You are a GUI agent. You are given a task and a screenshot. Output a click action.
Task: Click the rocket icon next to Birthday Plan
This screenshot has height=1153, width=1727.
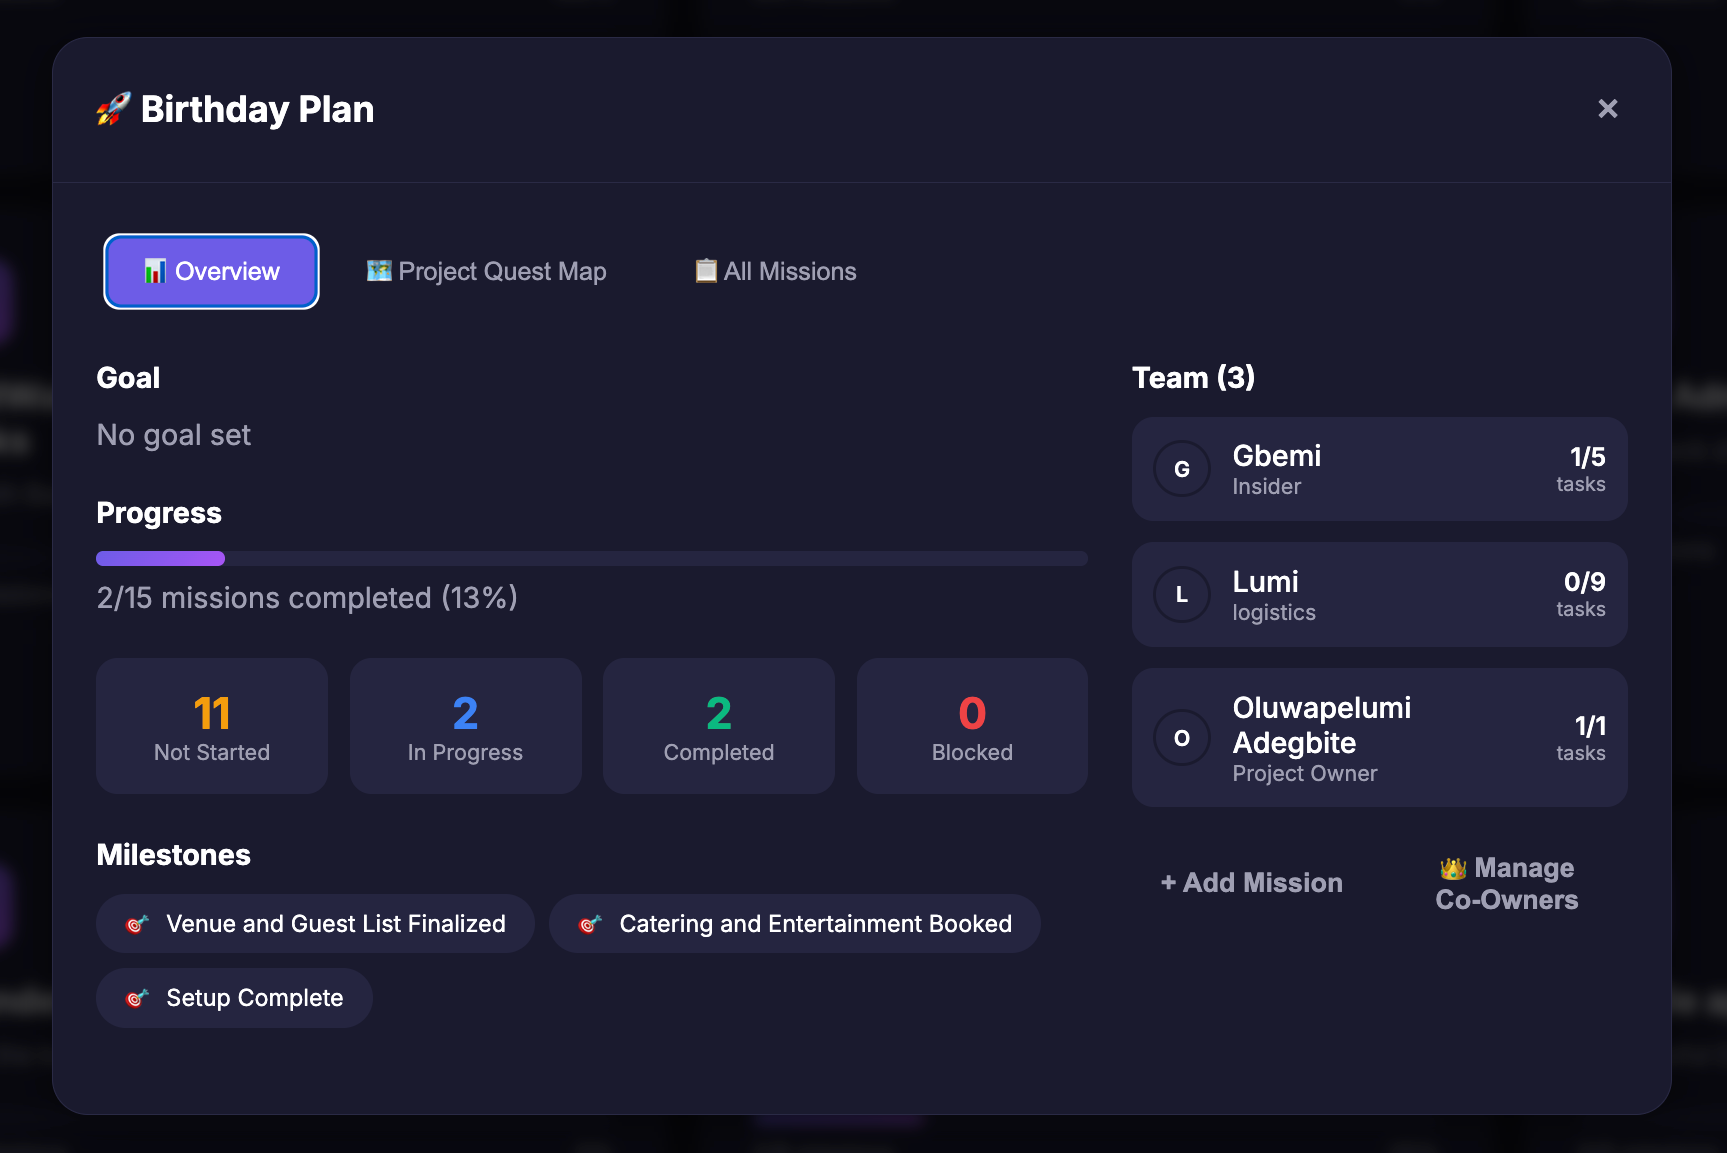tap(112, 109)
